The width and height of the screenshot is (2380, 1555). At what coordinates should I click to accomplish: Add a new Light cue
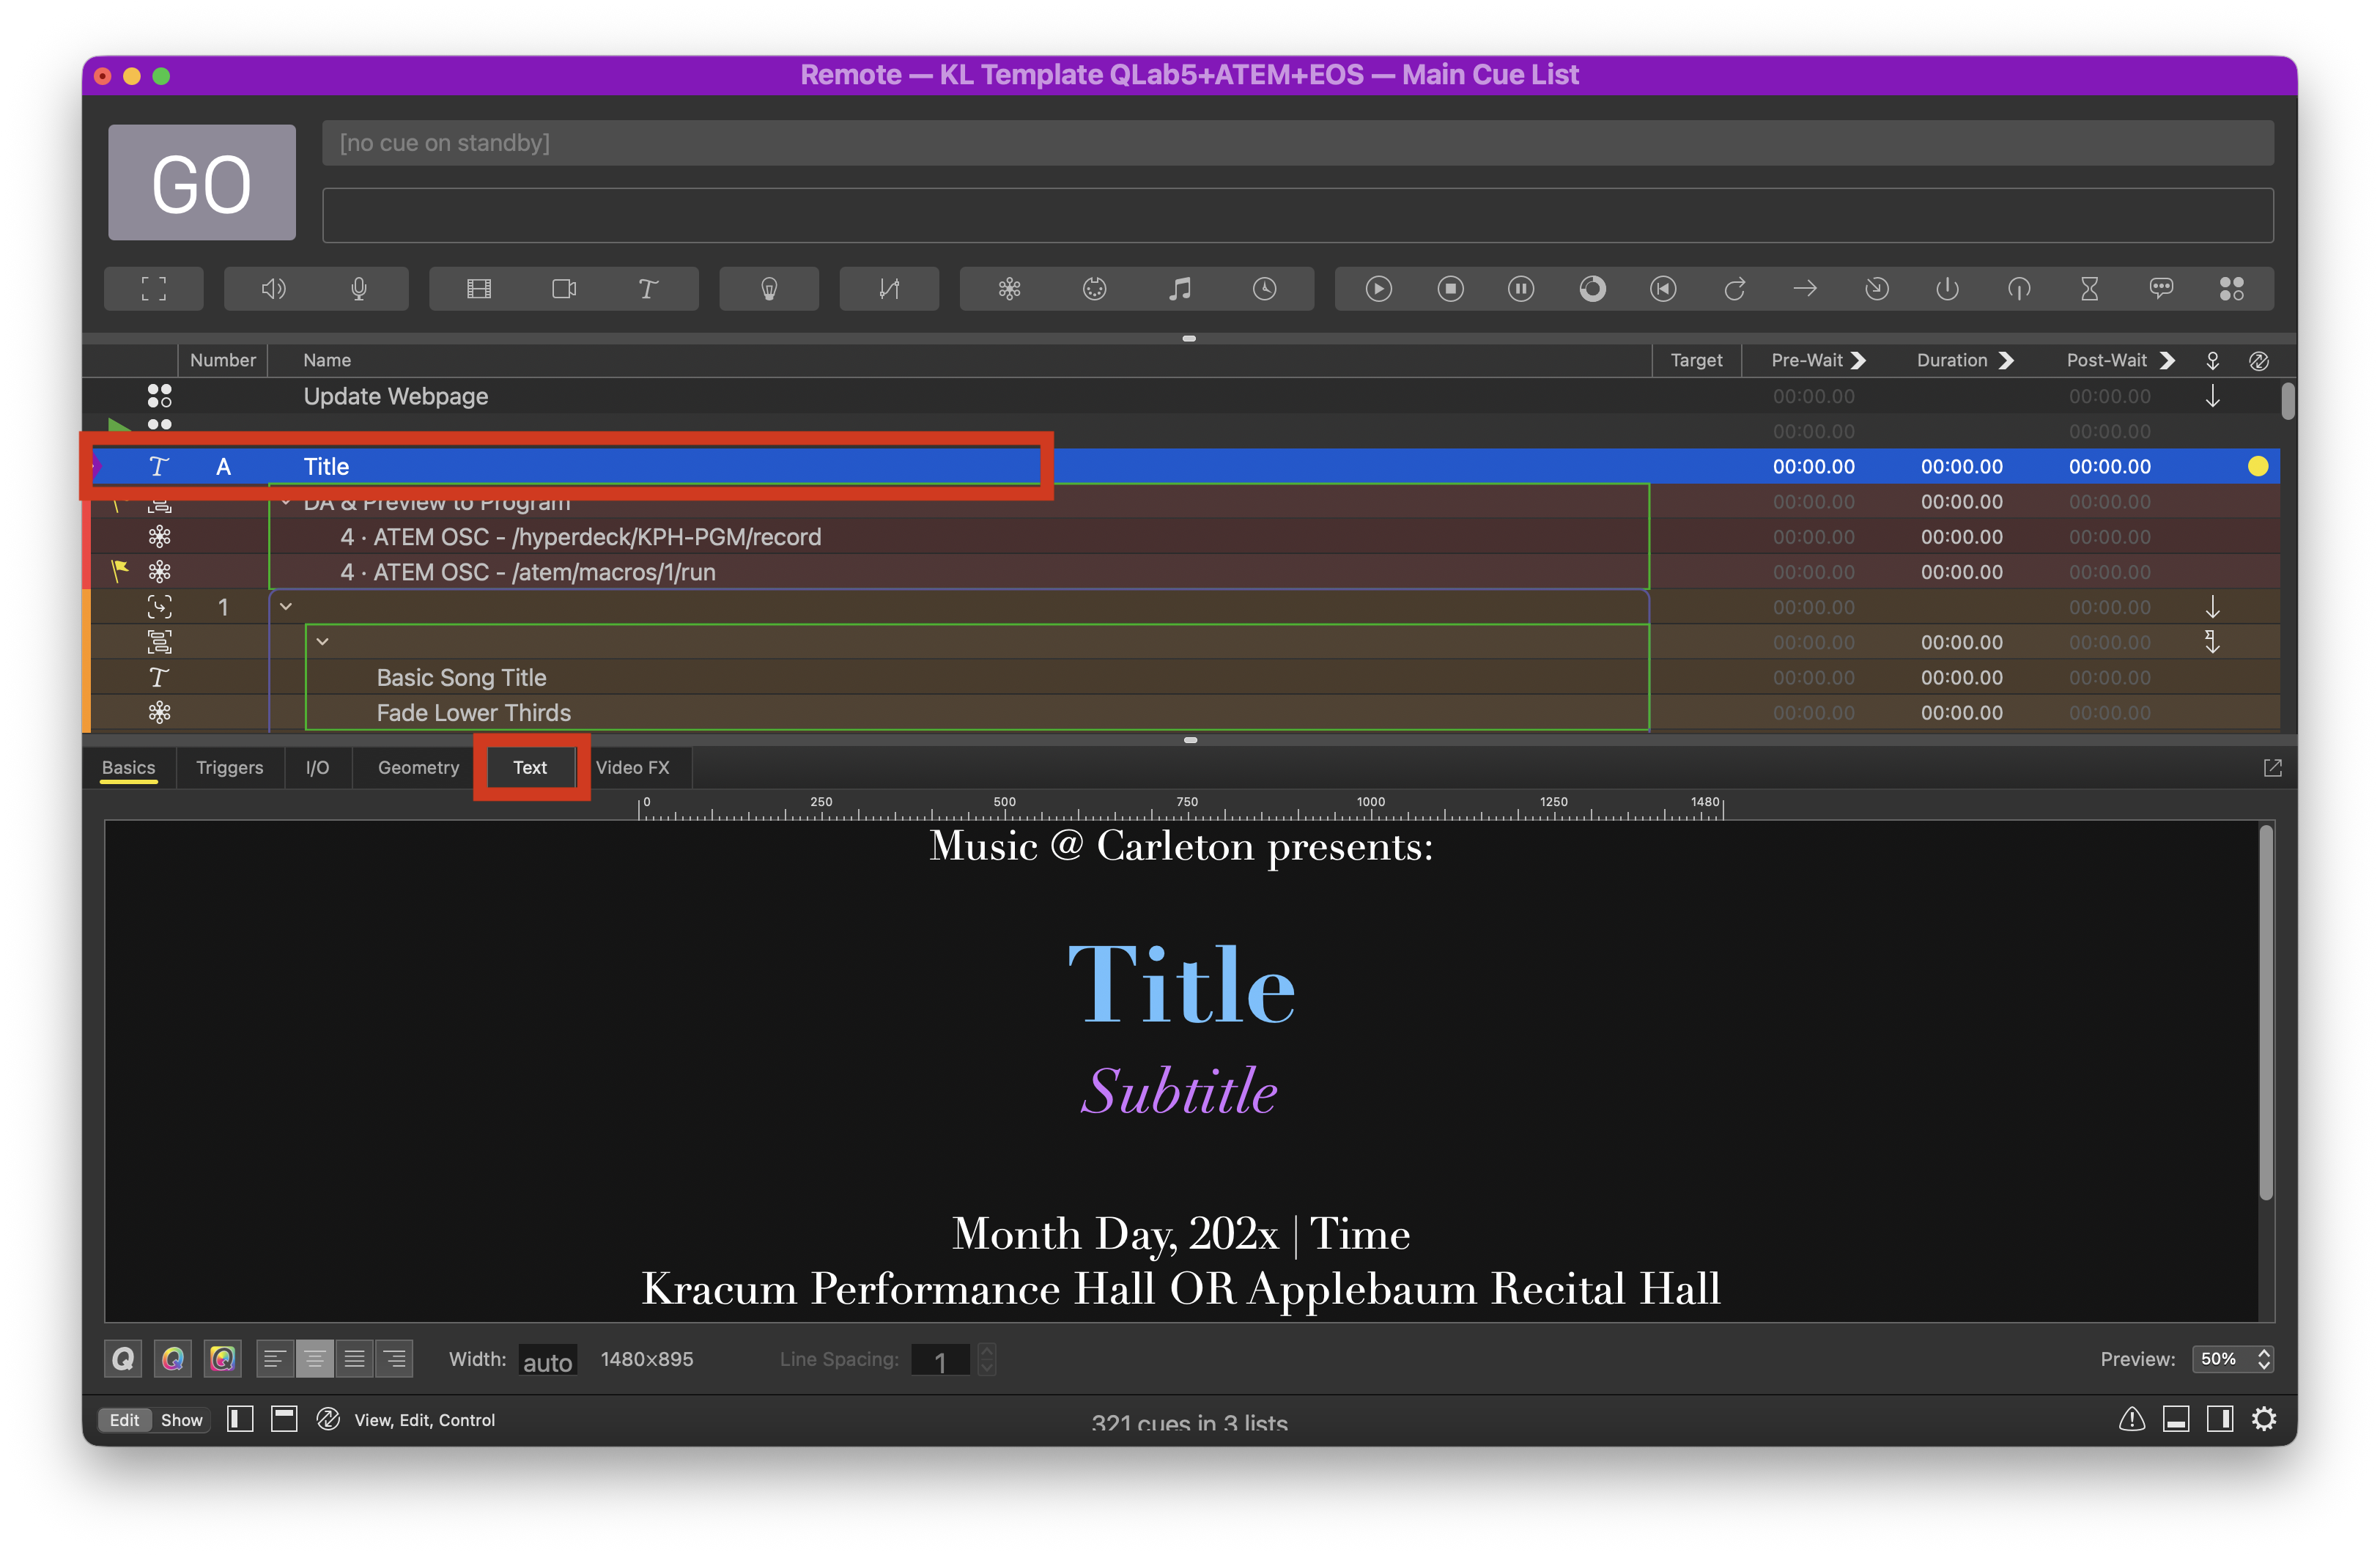tap(769, 289)
